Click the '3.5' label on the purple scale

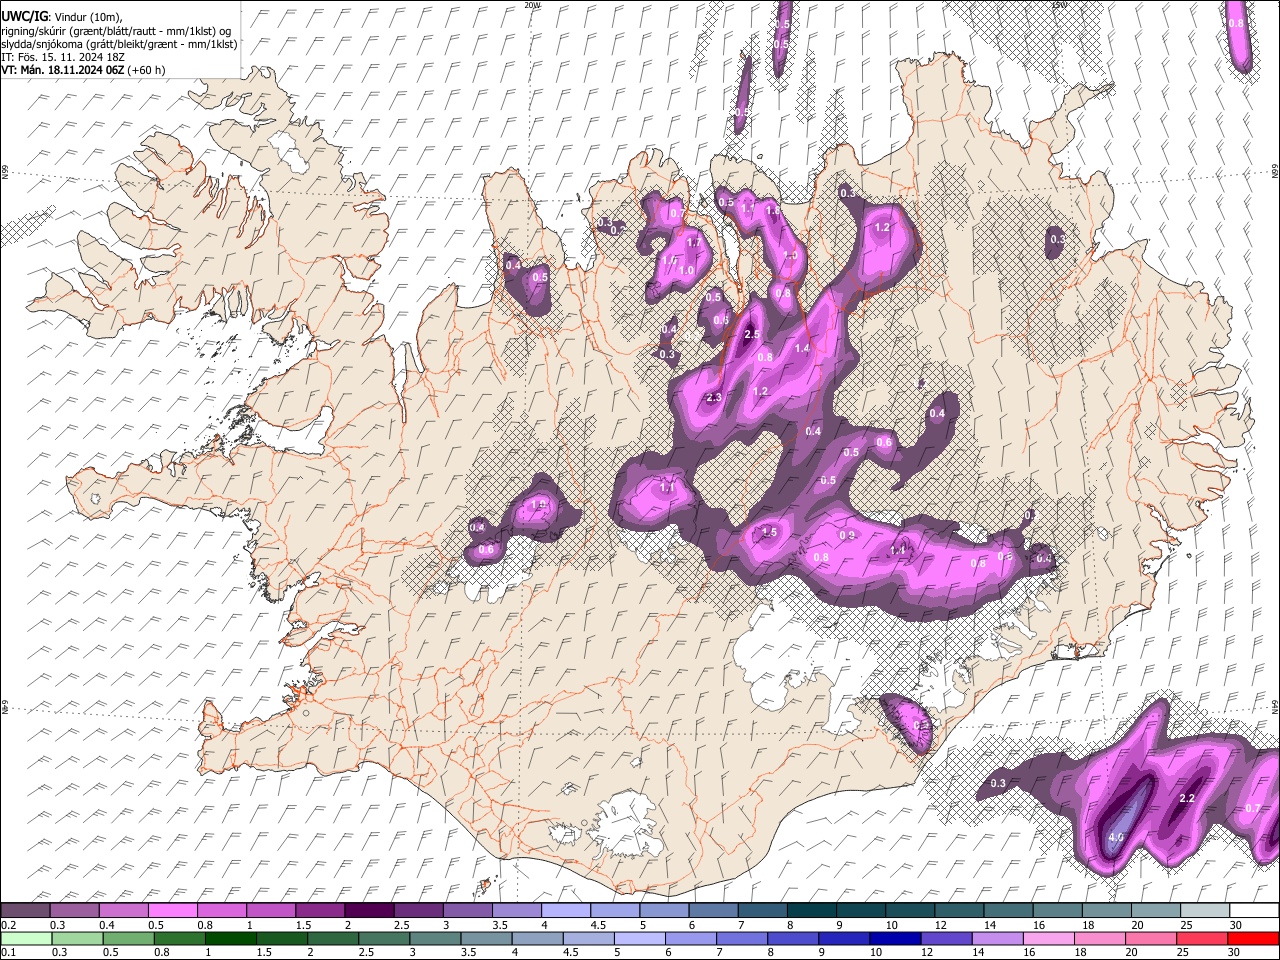click(x=500, y=925)
